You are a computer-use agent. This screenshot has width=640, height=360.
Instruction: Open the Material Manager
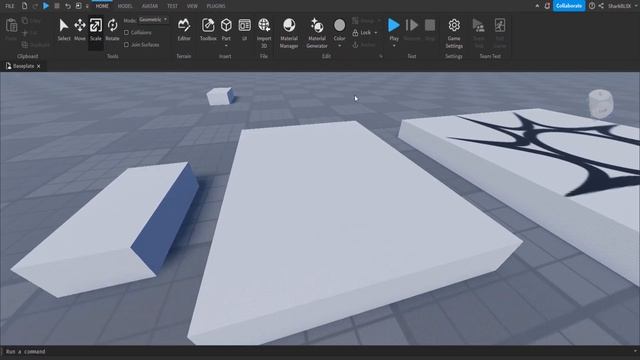tap(289, 33)
